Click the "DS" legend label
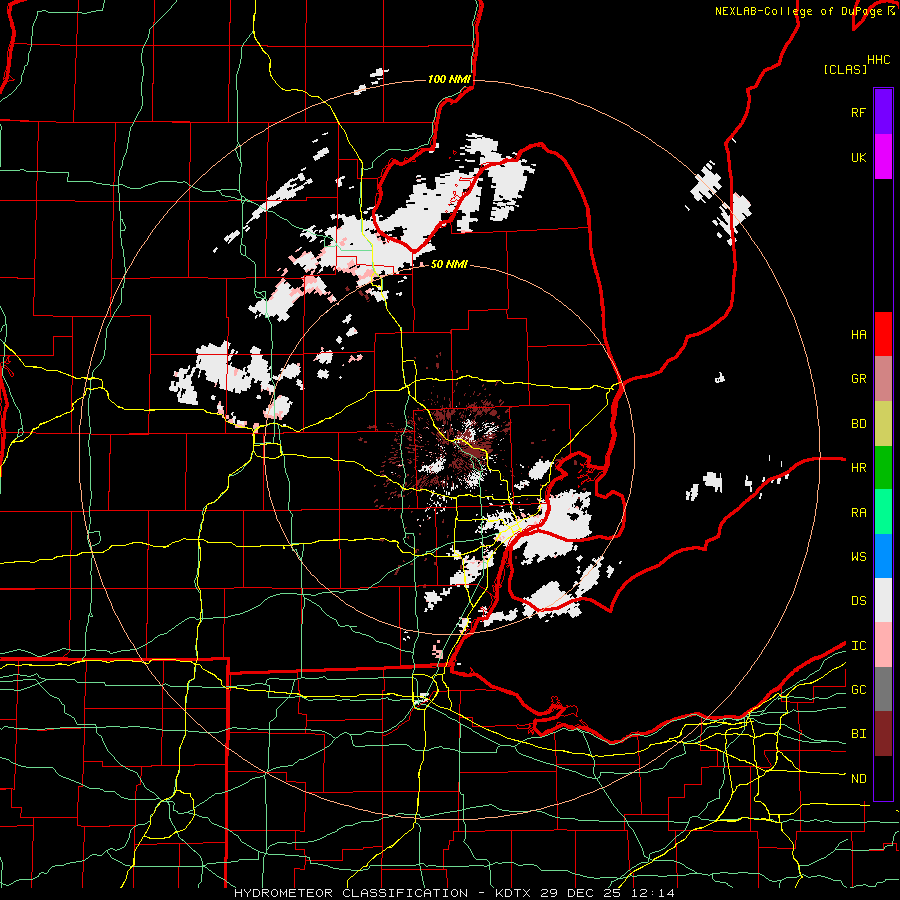The image size is (900, 900). (858, 601)
